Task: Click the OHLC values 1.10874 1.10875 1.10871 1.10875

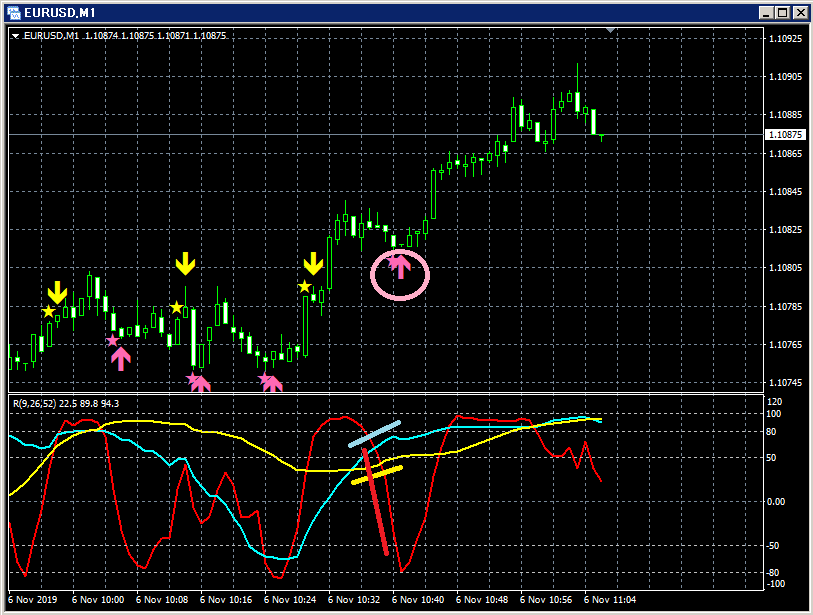Action: pyautogui.click(x=156, y=36)
